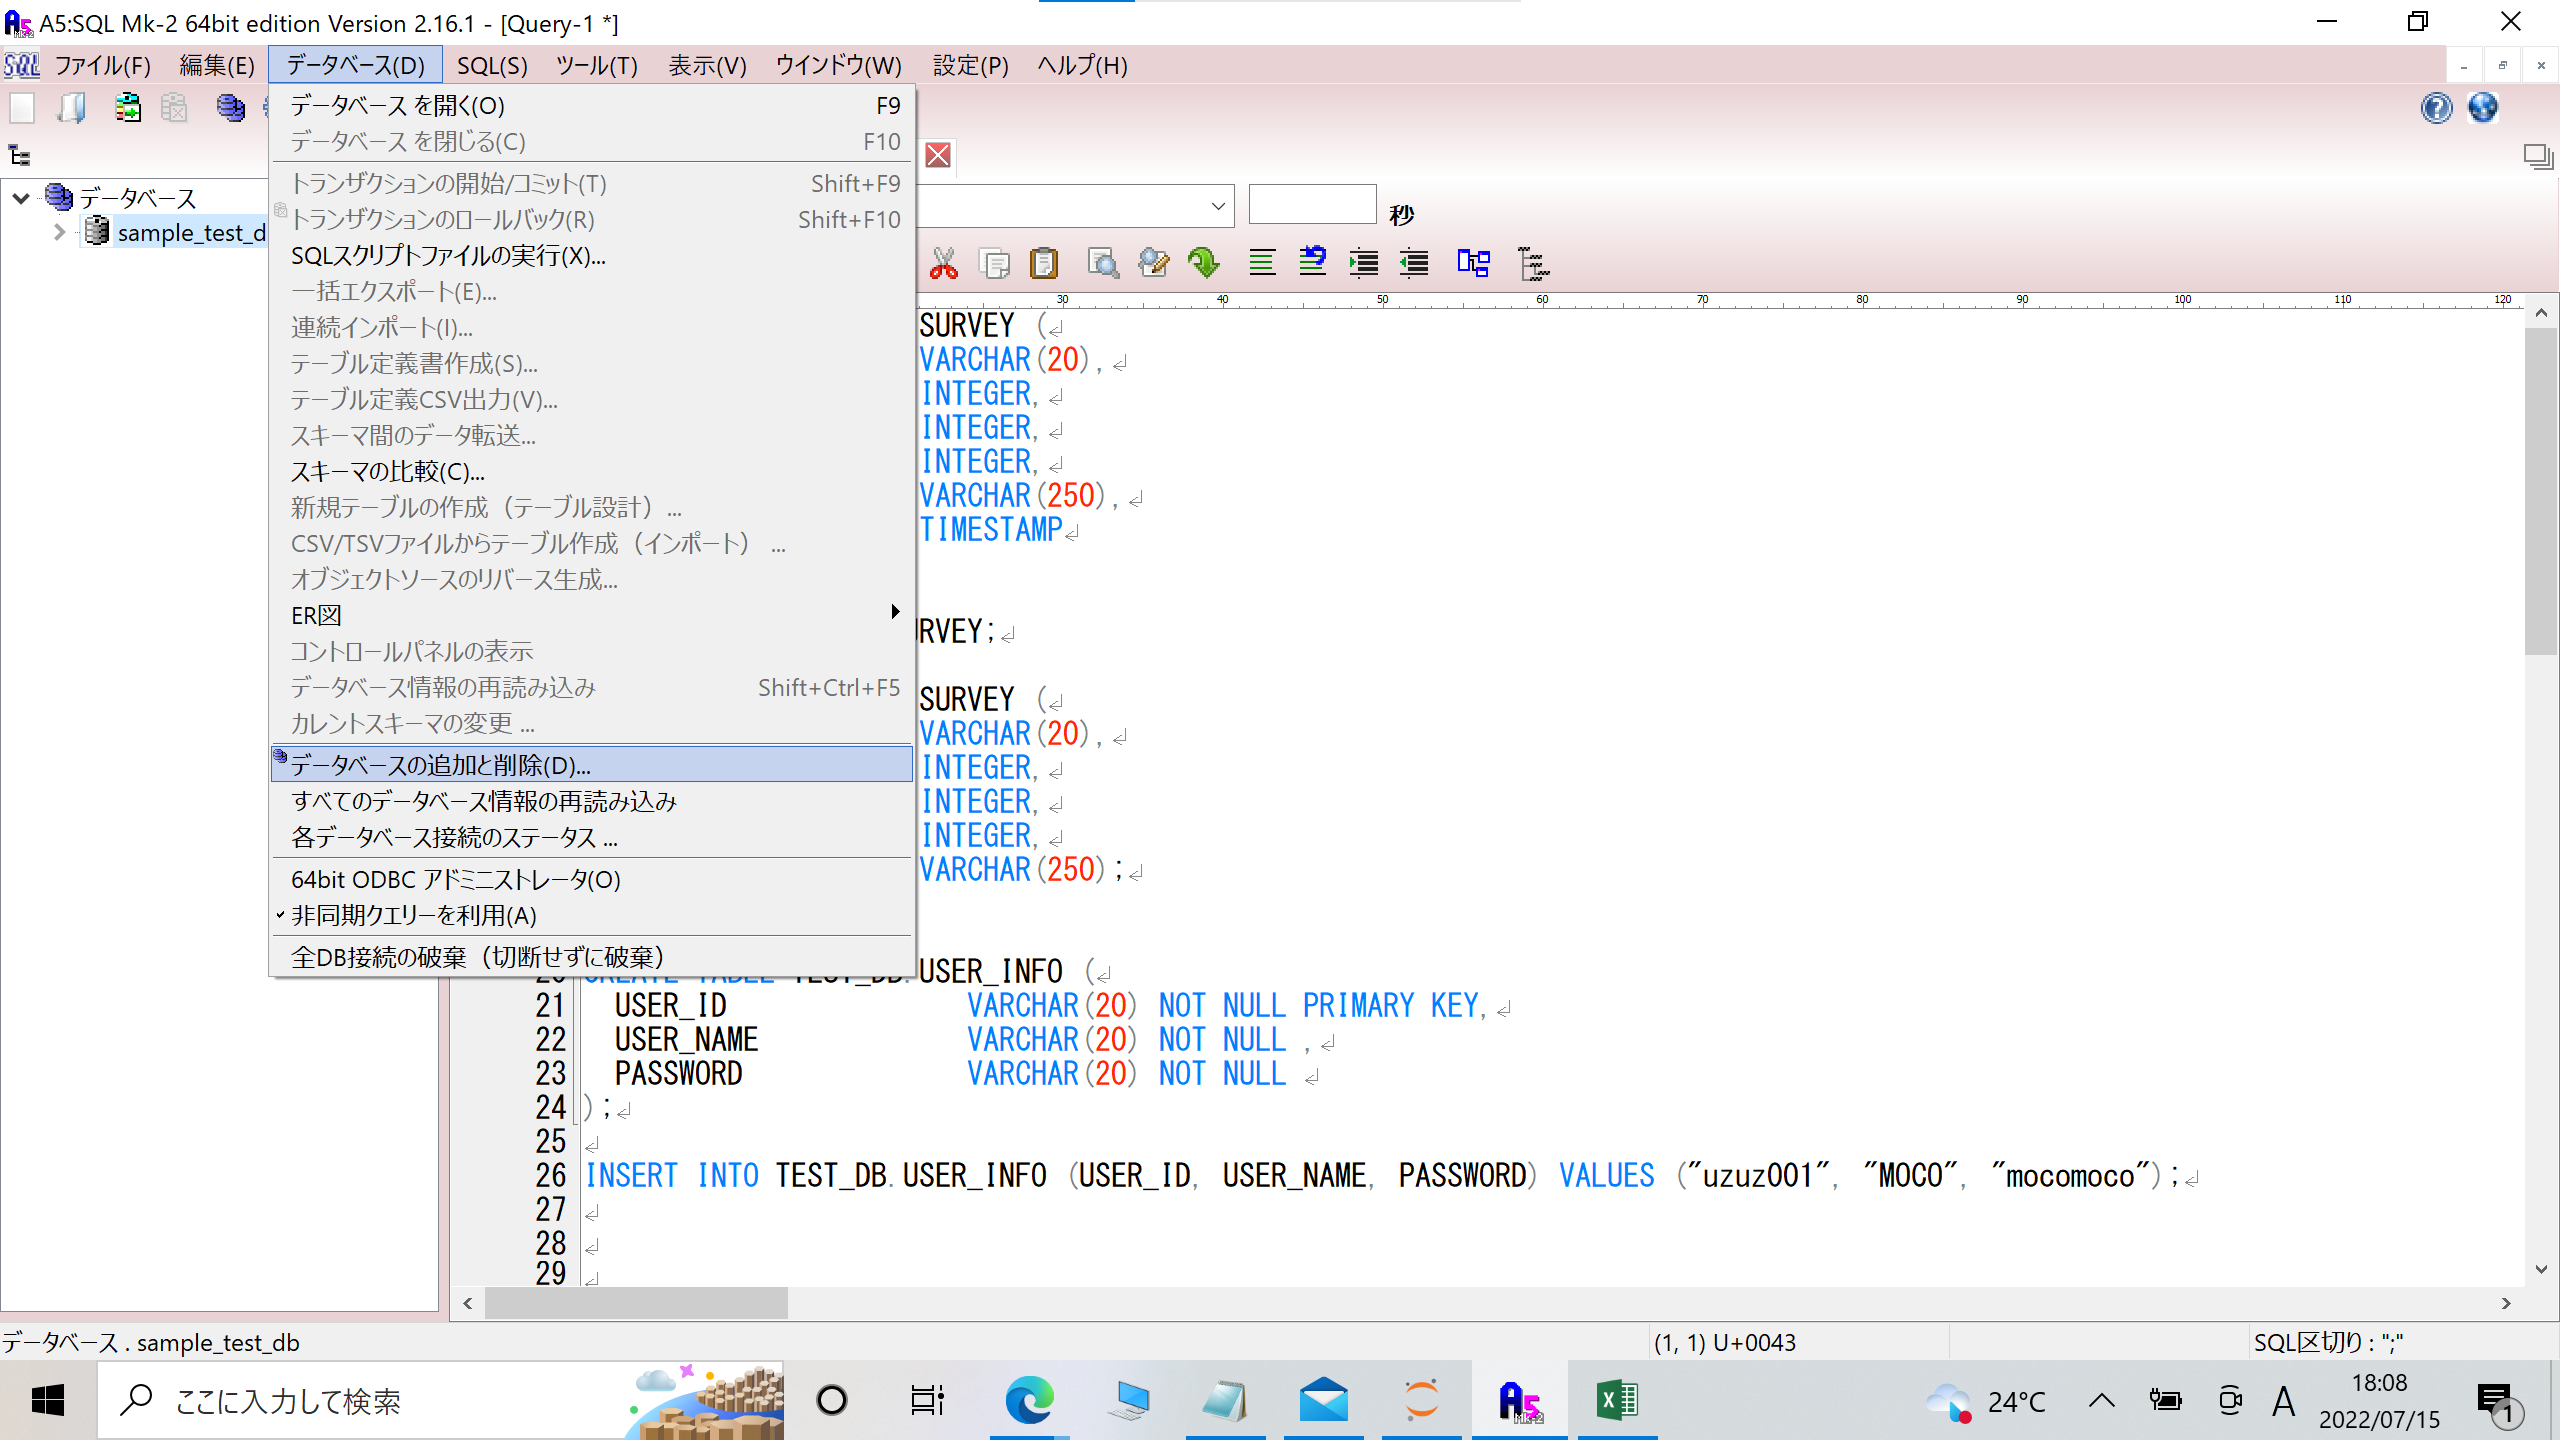The height and width of the screenshot is (1440, 2560).
Task: Open the SQL(S) menu
Action: point(492,65)
